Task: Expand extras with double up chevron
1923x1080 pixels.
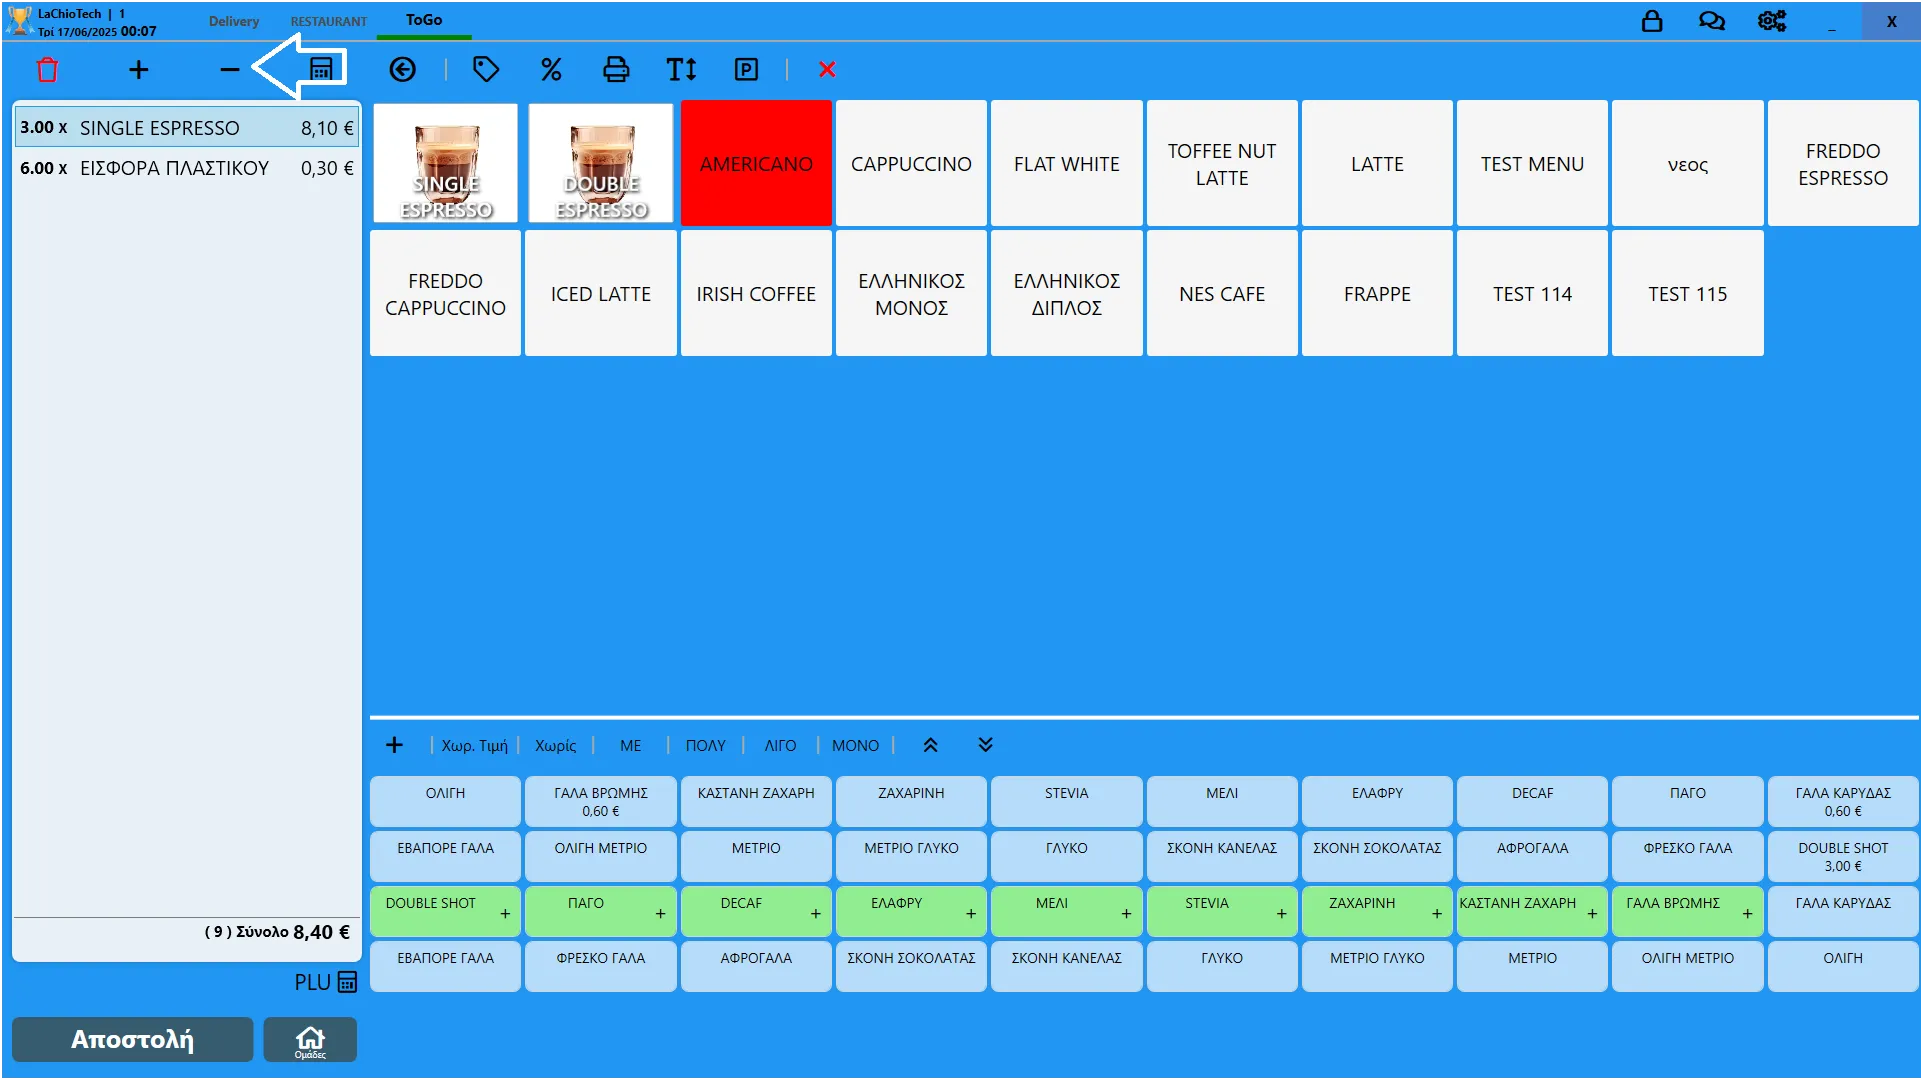Action: tap(930, 745)
